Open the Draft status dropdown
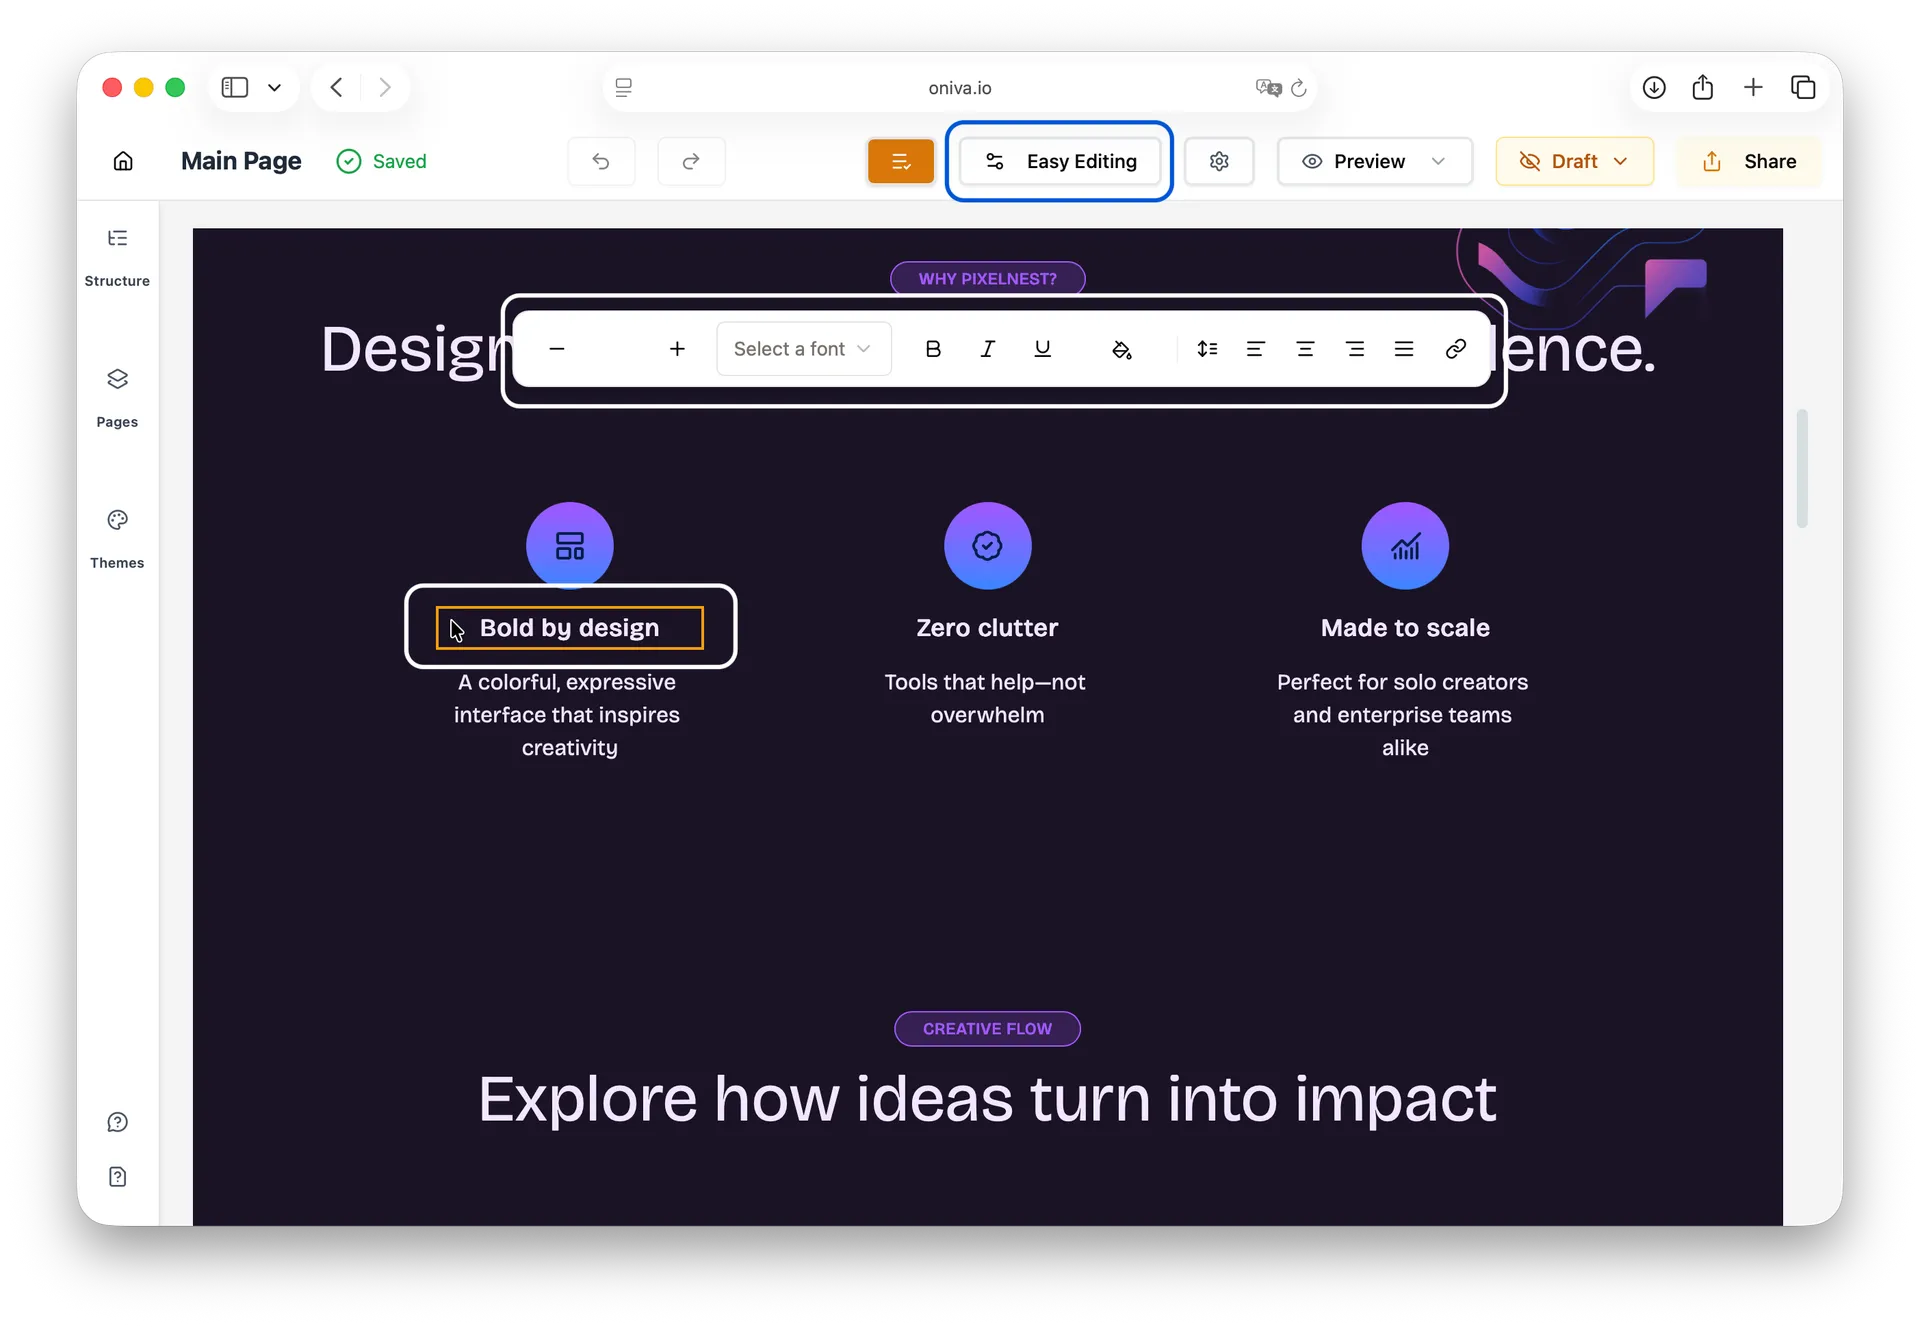The width and height of the screenshot is (1920, 1327). (x=1573, y=161)
